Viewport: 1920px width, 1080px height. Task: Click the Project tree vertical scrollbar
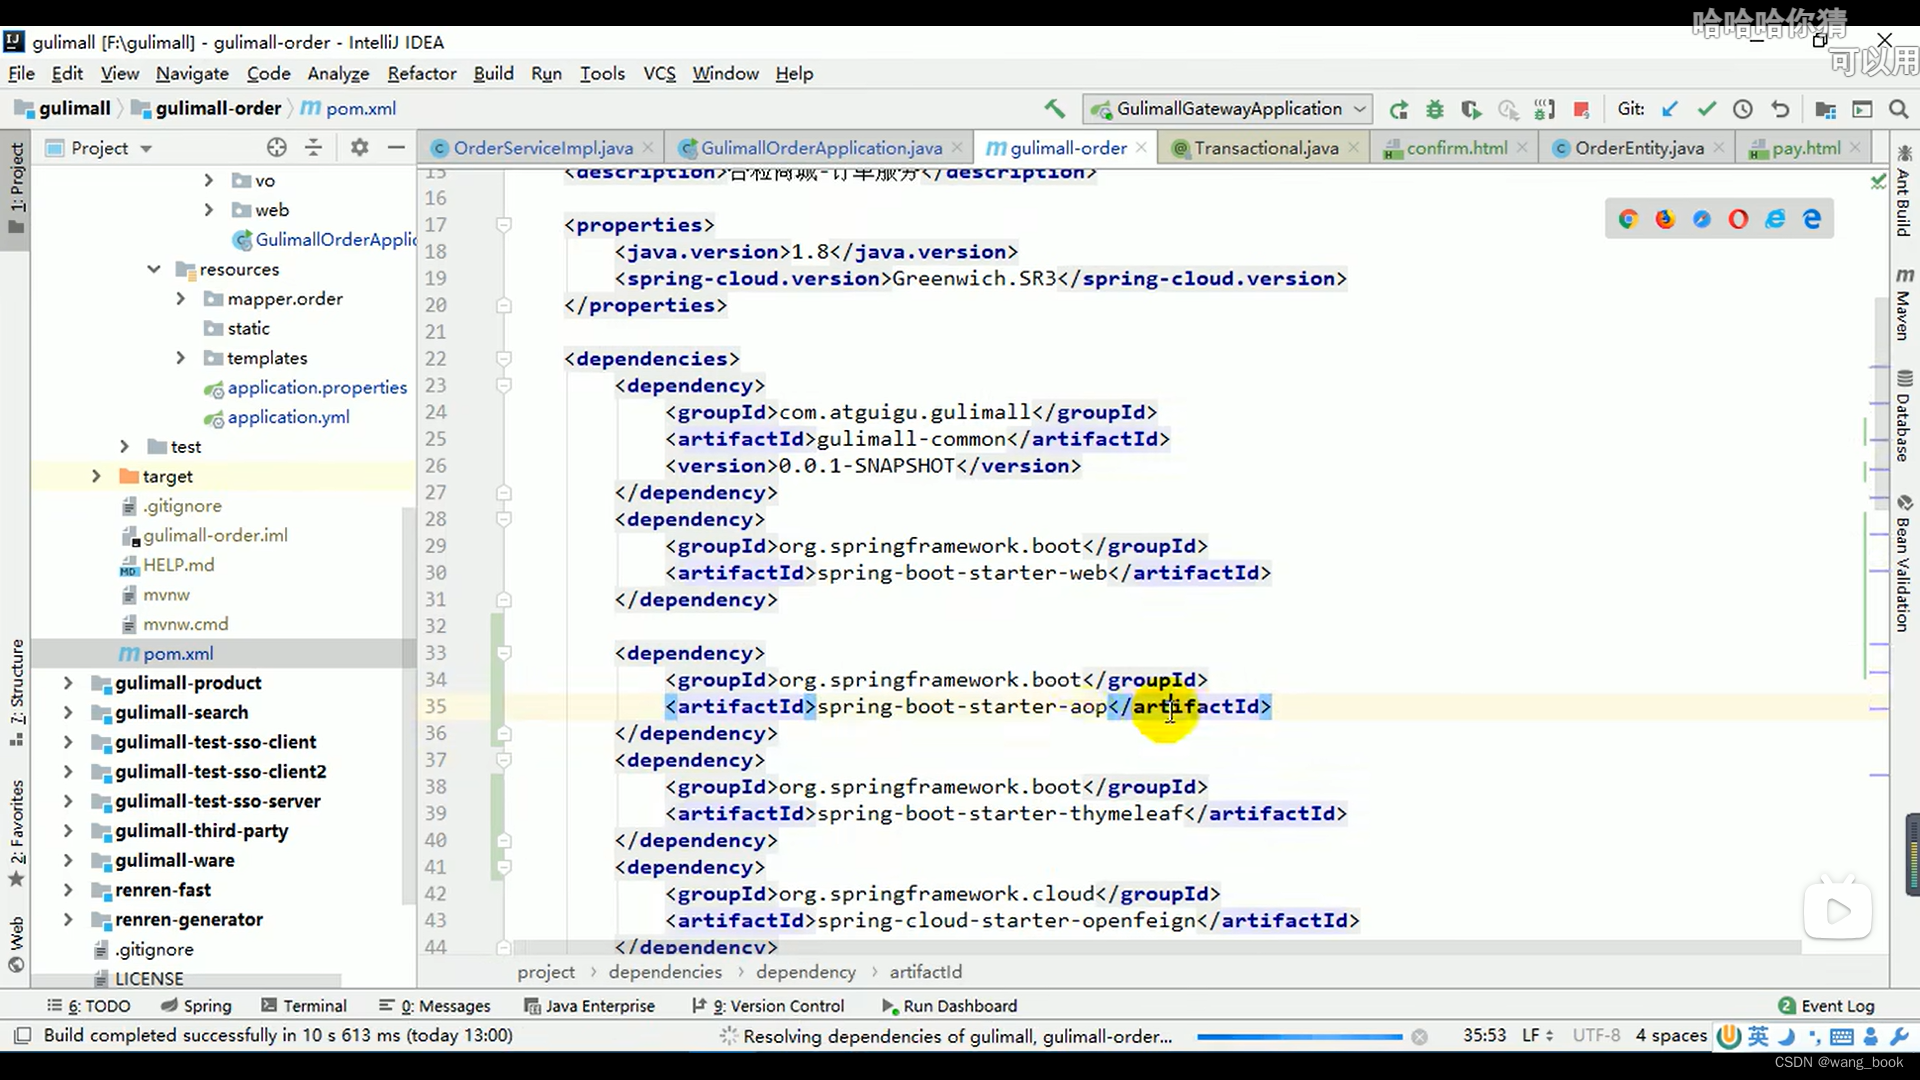click(408, 705)
